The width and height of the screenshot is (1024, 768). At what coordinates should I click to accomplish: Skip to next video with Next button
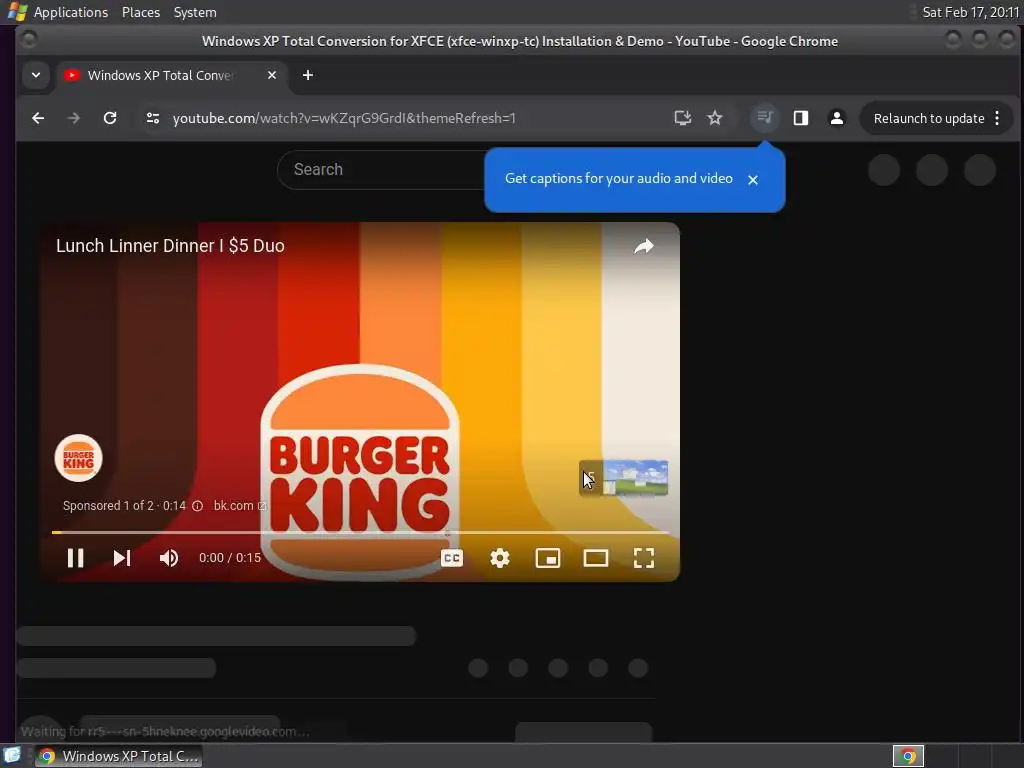click(x=122, y=558)
